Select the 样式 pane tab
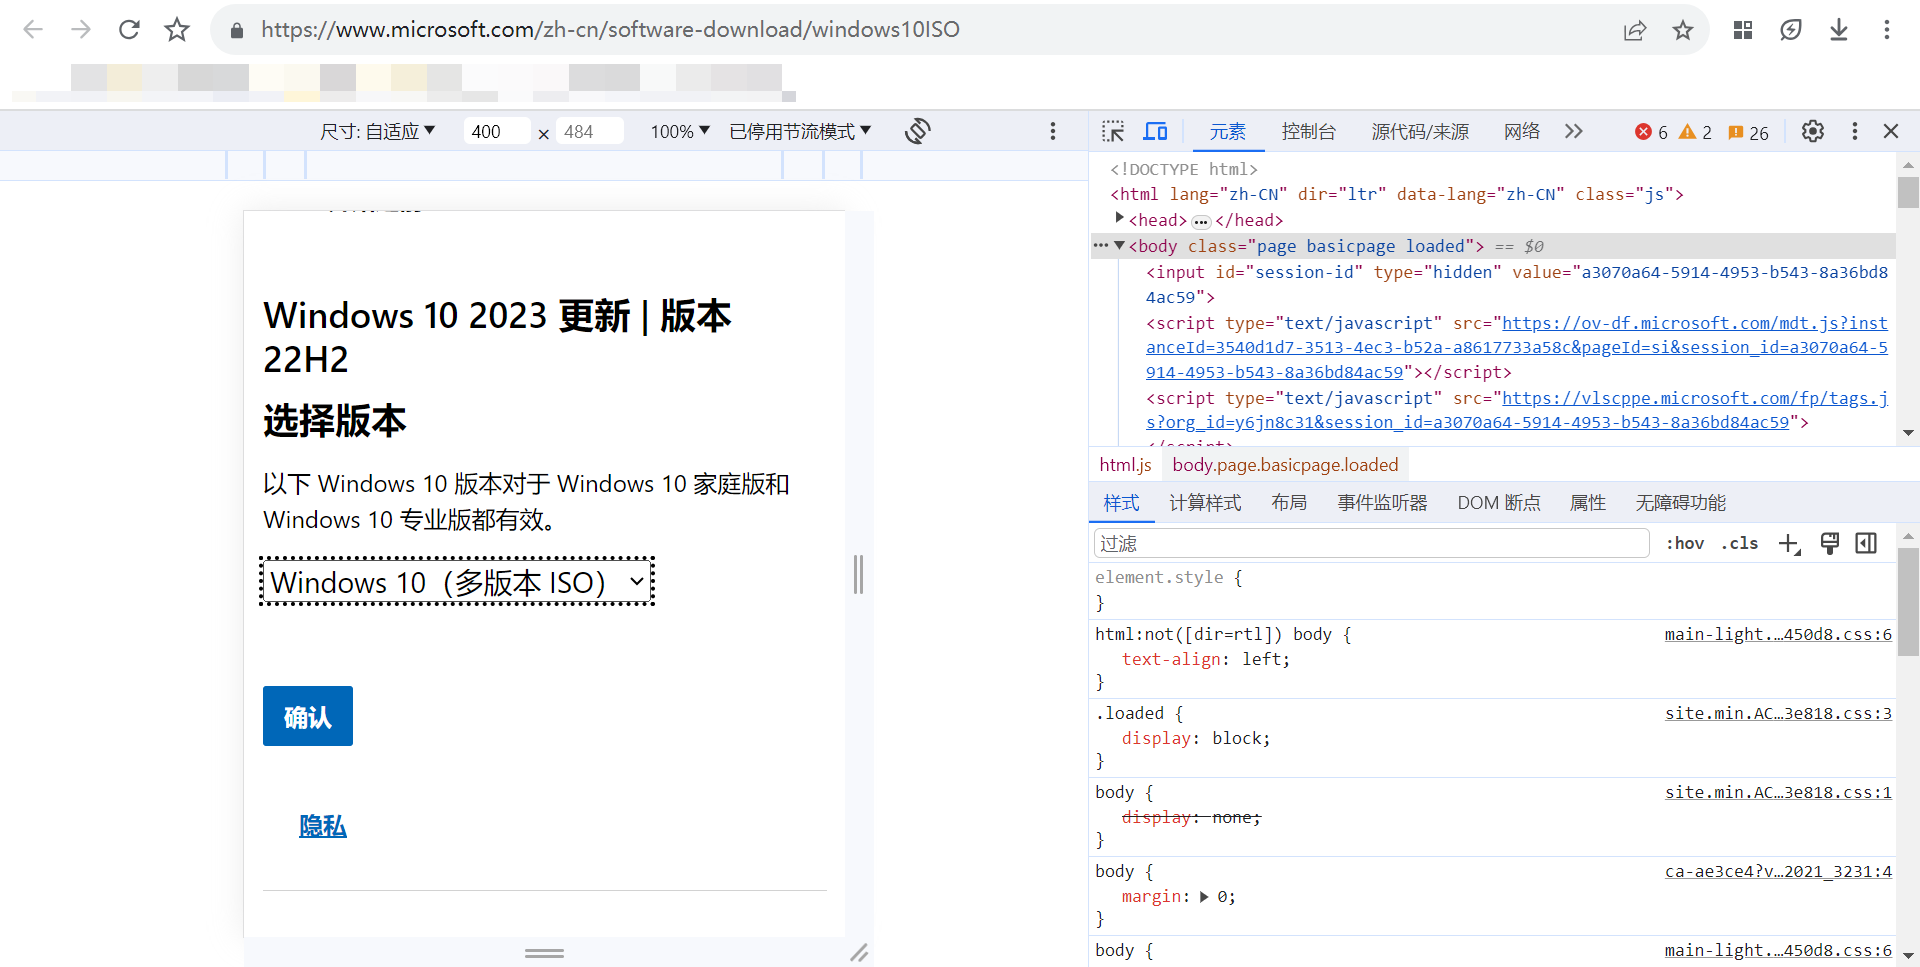The height and width of the screenshot is (967, 1920). pos(1122,503)
